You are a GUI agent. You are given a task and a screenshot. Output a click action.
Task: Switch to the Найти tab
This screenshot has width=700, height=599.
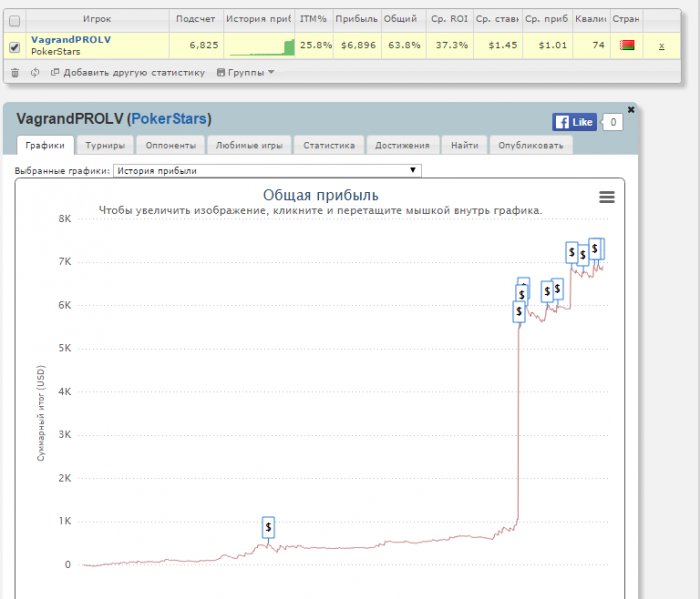pyautogui.click(x=464, y=145)
